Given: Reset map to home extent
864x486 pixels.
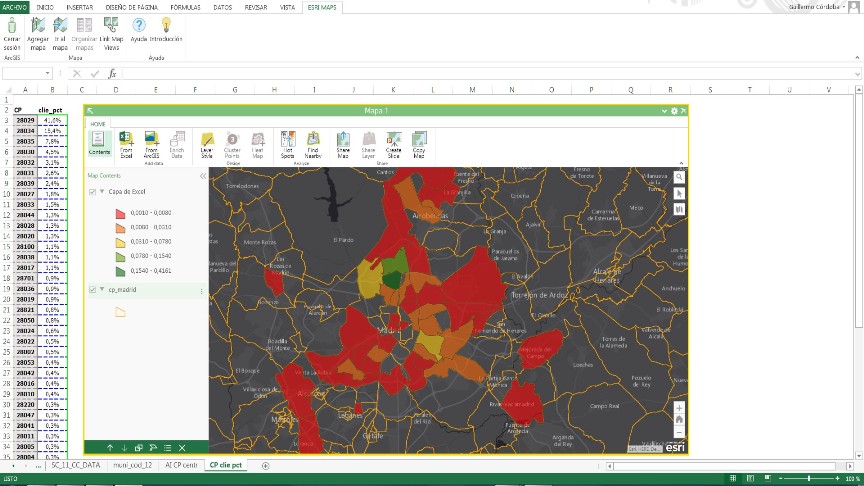Looking at the screenshot, I should click(x=679, y=420).
